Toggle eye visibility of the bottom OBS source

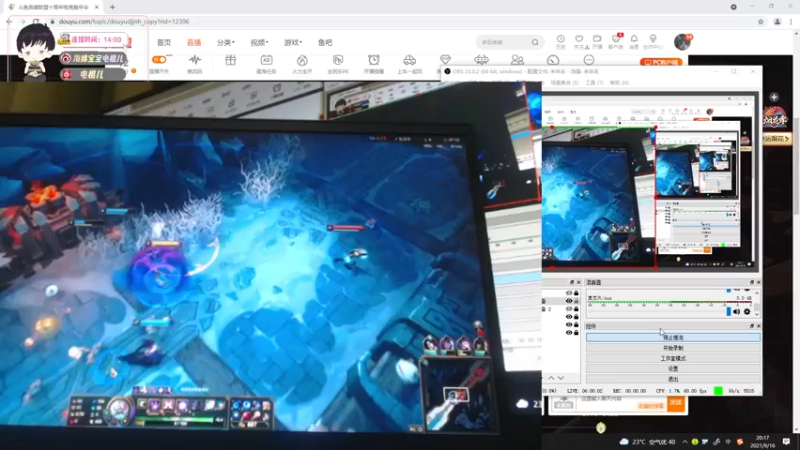(569, 333)
